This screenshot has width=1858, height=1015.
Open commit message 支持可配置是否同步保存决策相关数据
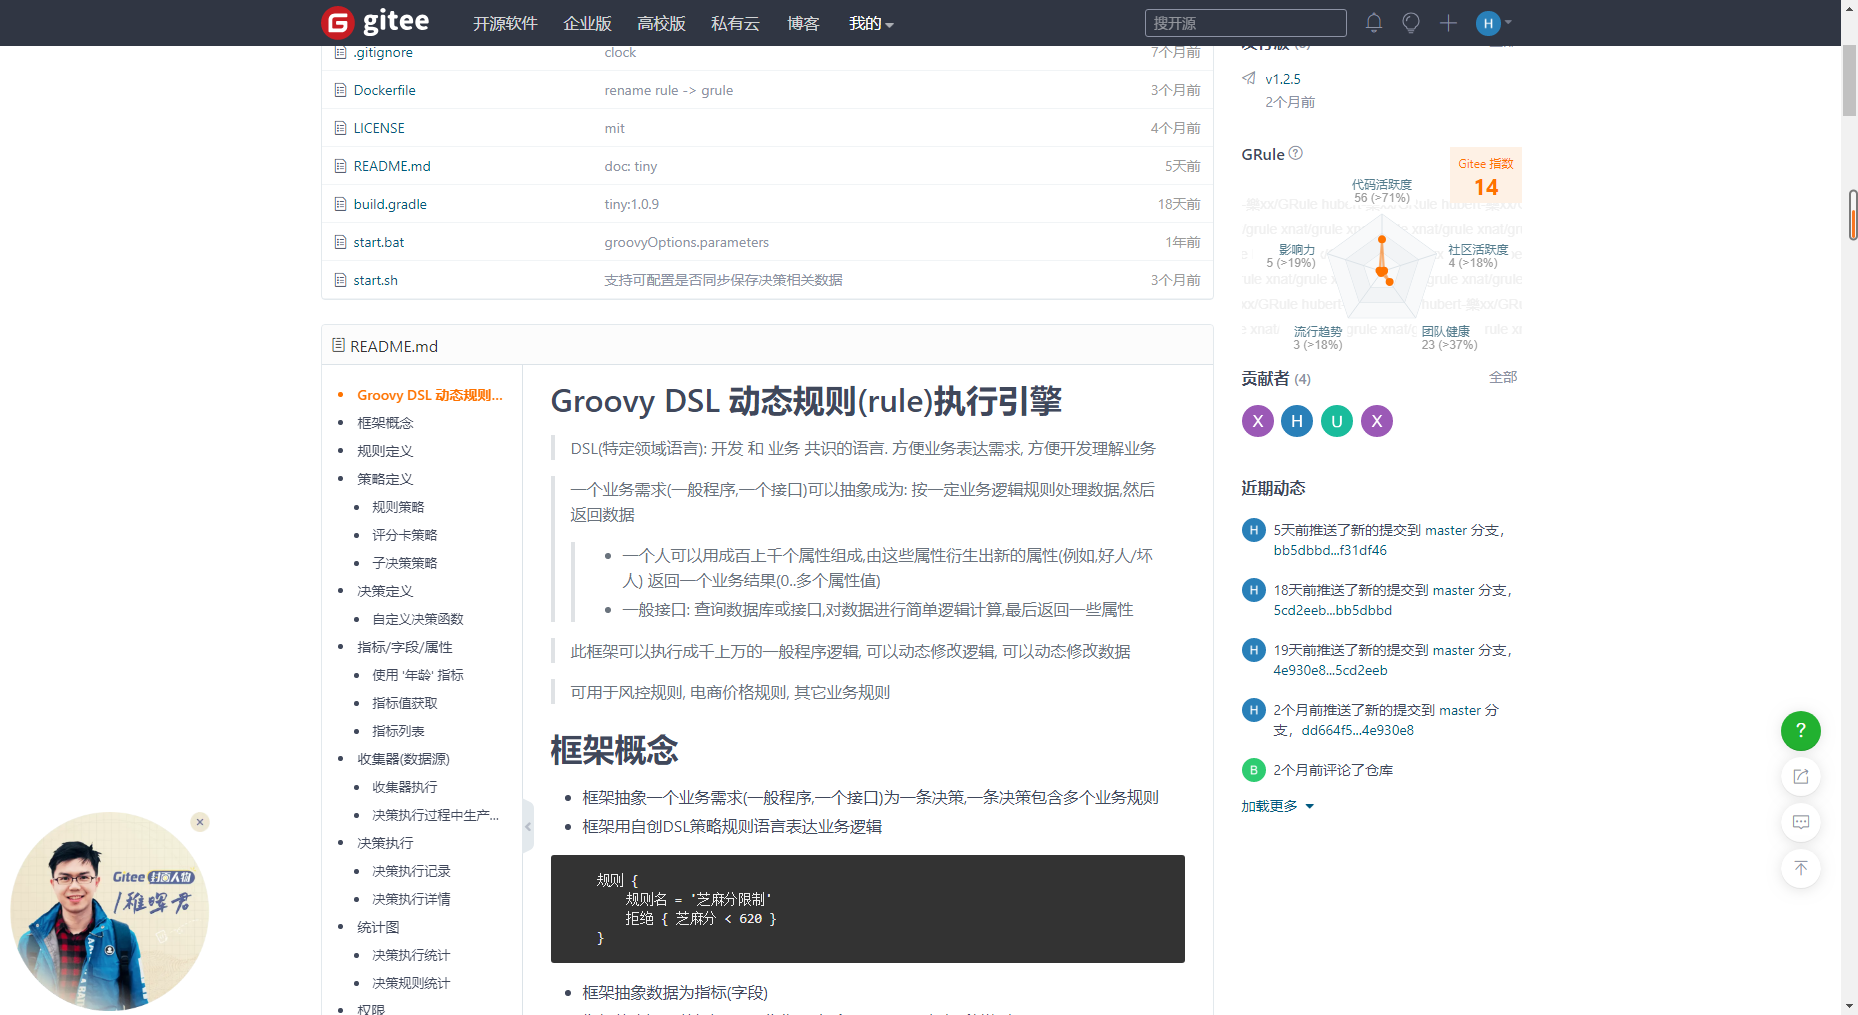click(x=723, y=280)
